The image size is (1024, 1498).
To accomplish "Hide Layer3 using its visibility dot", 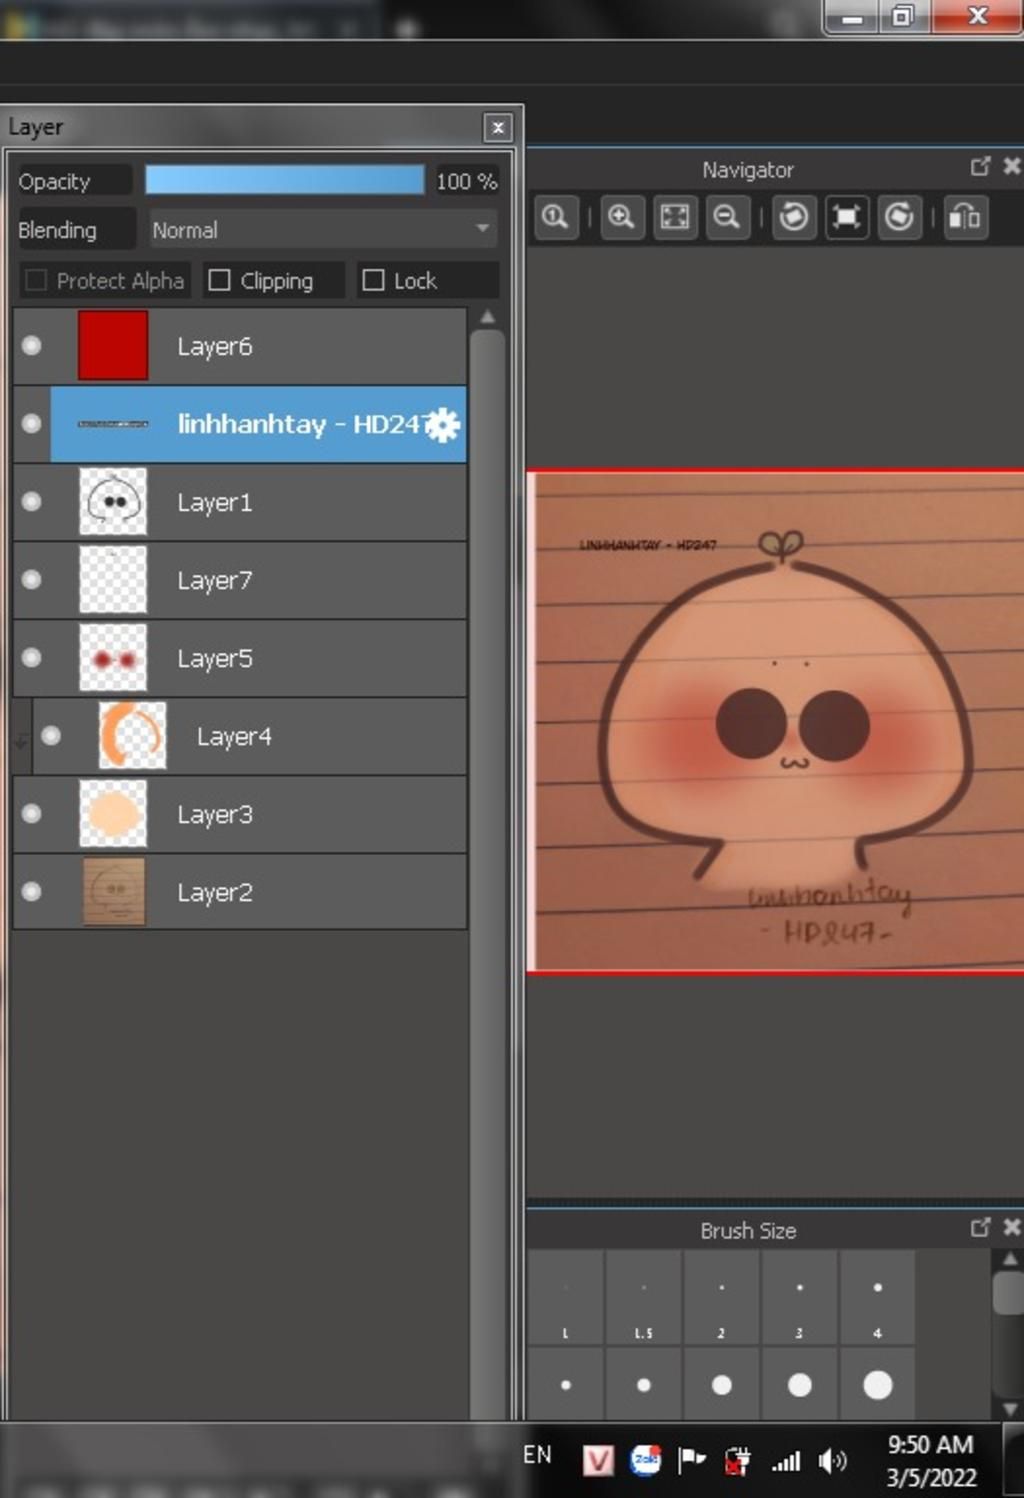I will [x=32, y=813].
